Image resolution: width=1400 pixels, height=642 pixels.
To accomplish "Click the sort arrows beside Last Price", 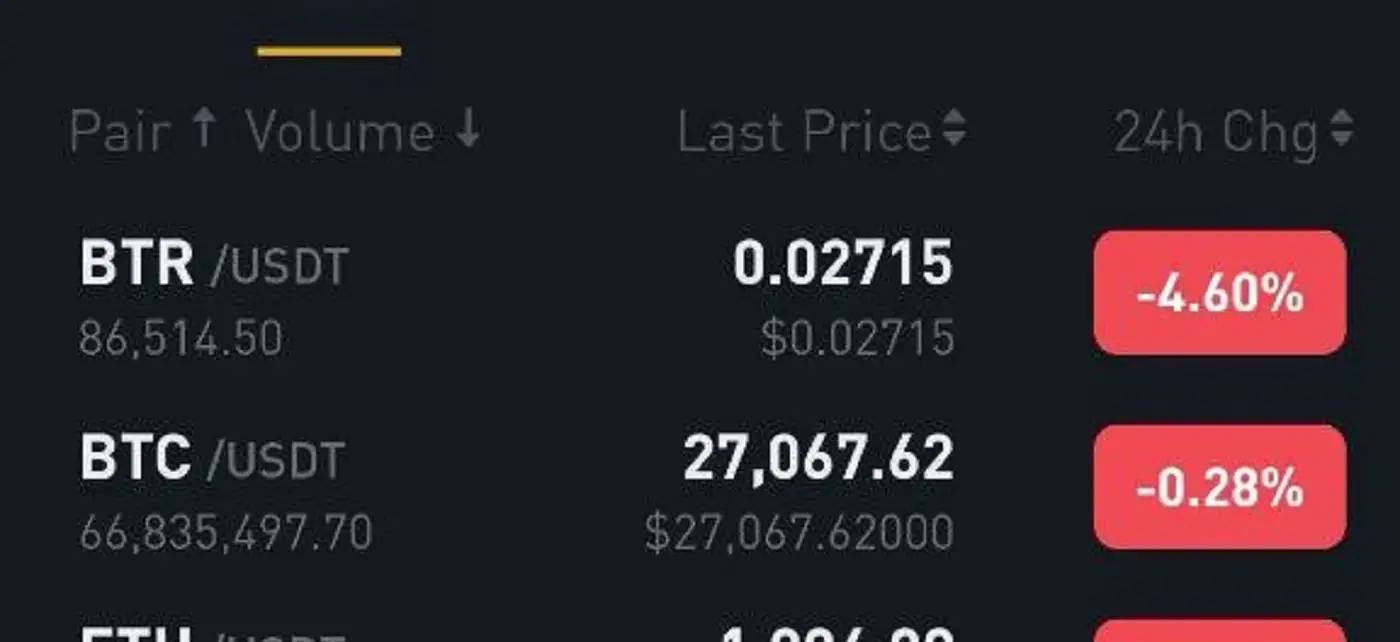I will (x=955, y=130).
